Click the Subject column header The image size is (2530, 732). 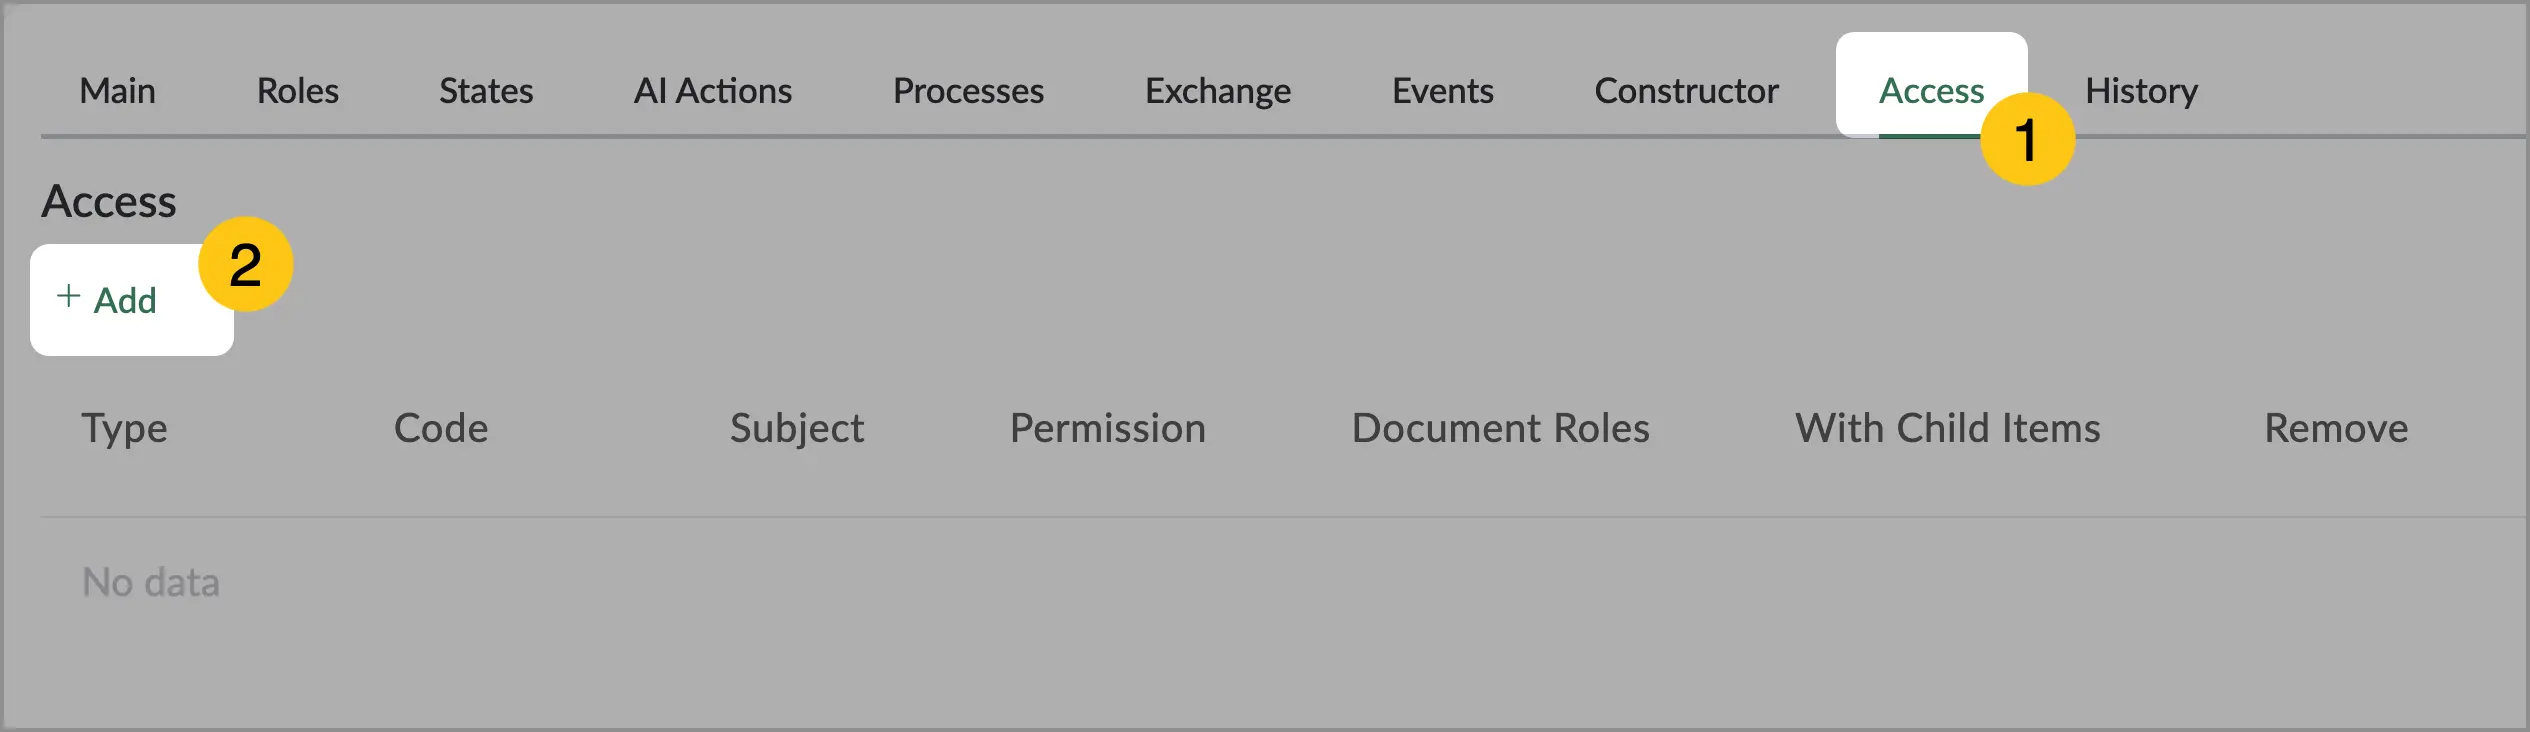(x=797, y=429)
